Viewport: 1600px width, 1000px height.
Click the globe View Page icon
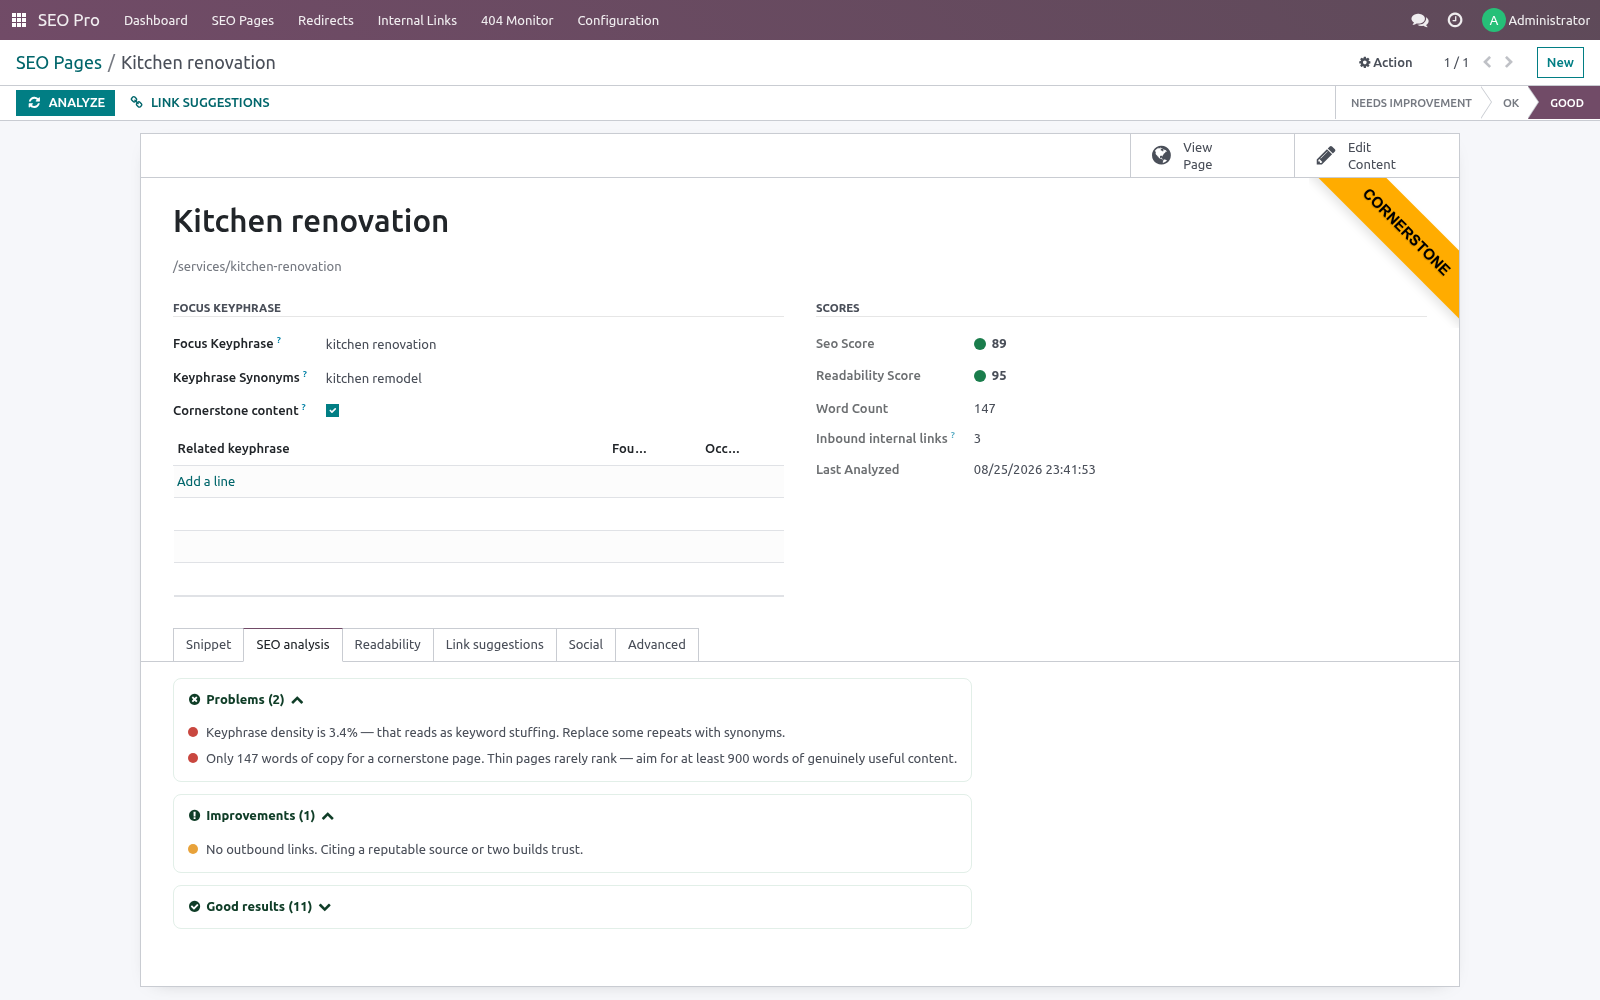[1161, 155]
